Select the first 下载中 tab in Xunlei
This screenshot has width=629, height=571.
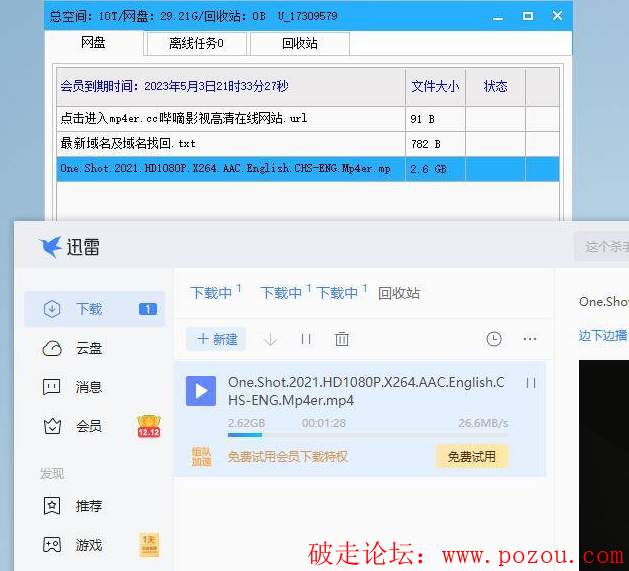215,293
